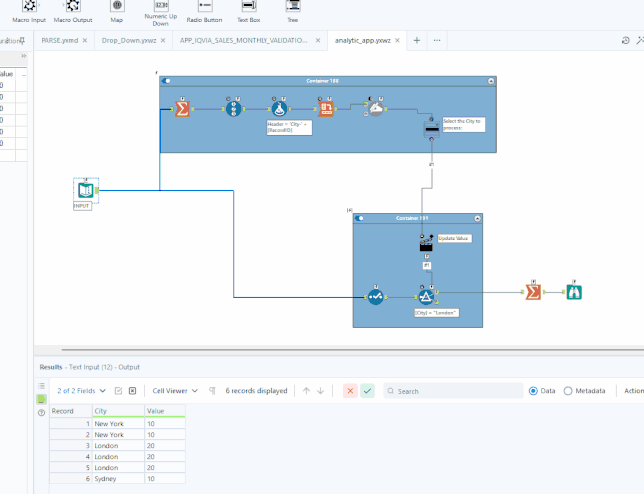Collapse Container 188 with its arrow

pyautogui.click(x=491, y=81)
